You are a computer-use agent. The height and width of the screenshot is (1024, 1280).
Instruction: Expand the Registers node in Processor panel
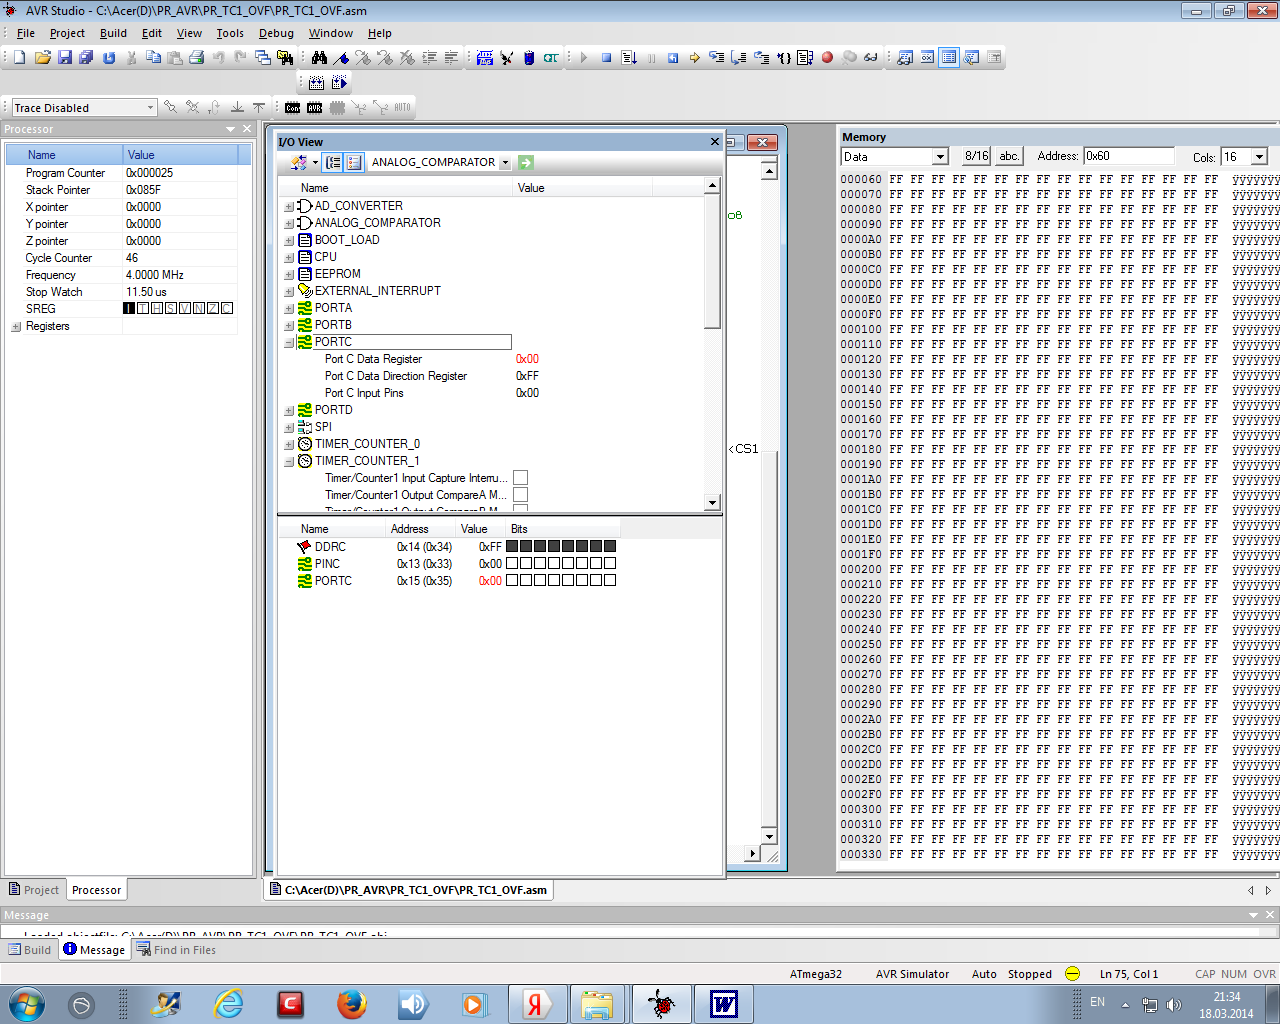[x=16, y=327]
